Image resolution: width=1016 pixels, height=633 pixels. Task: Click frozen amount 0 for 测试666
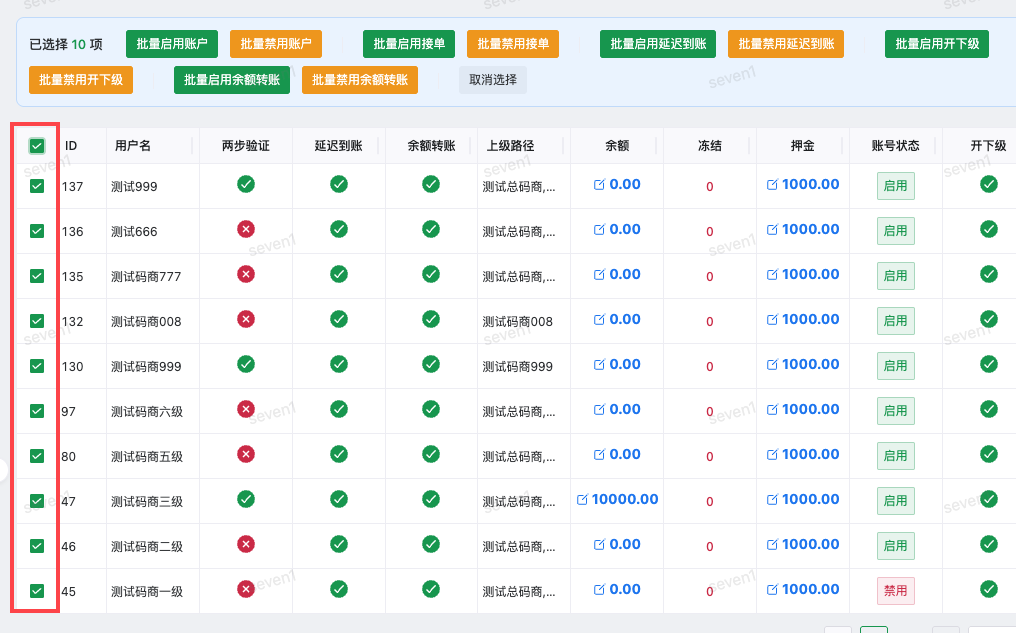[710, 231]
